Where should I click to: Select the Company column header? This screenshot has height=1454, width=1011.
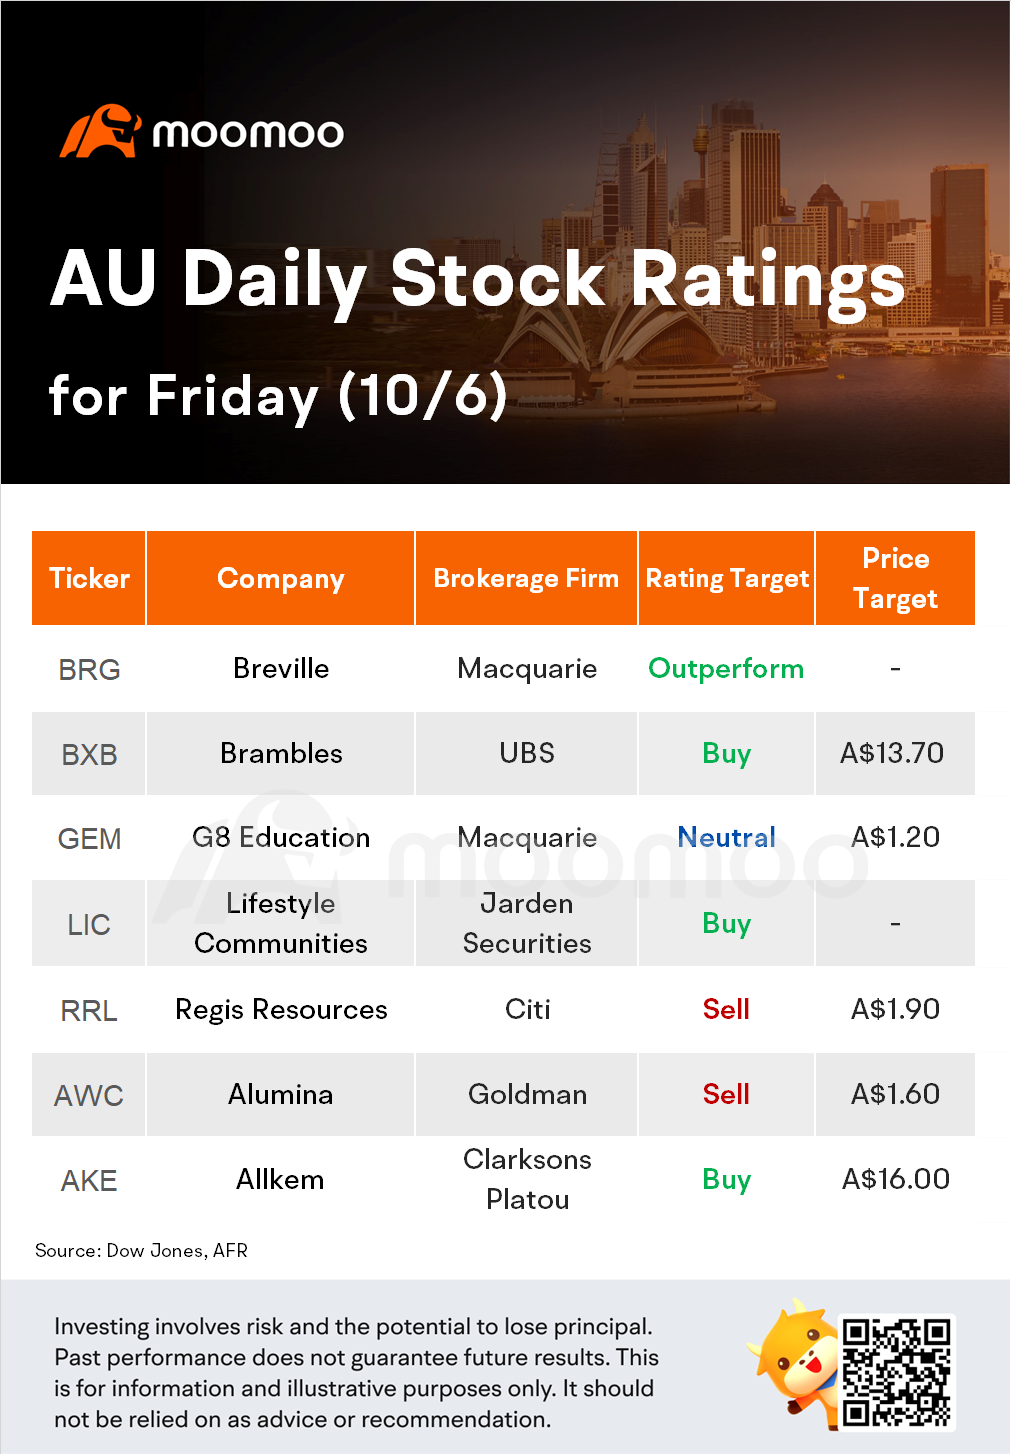coord(281,578)
